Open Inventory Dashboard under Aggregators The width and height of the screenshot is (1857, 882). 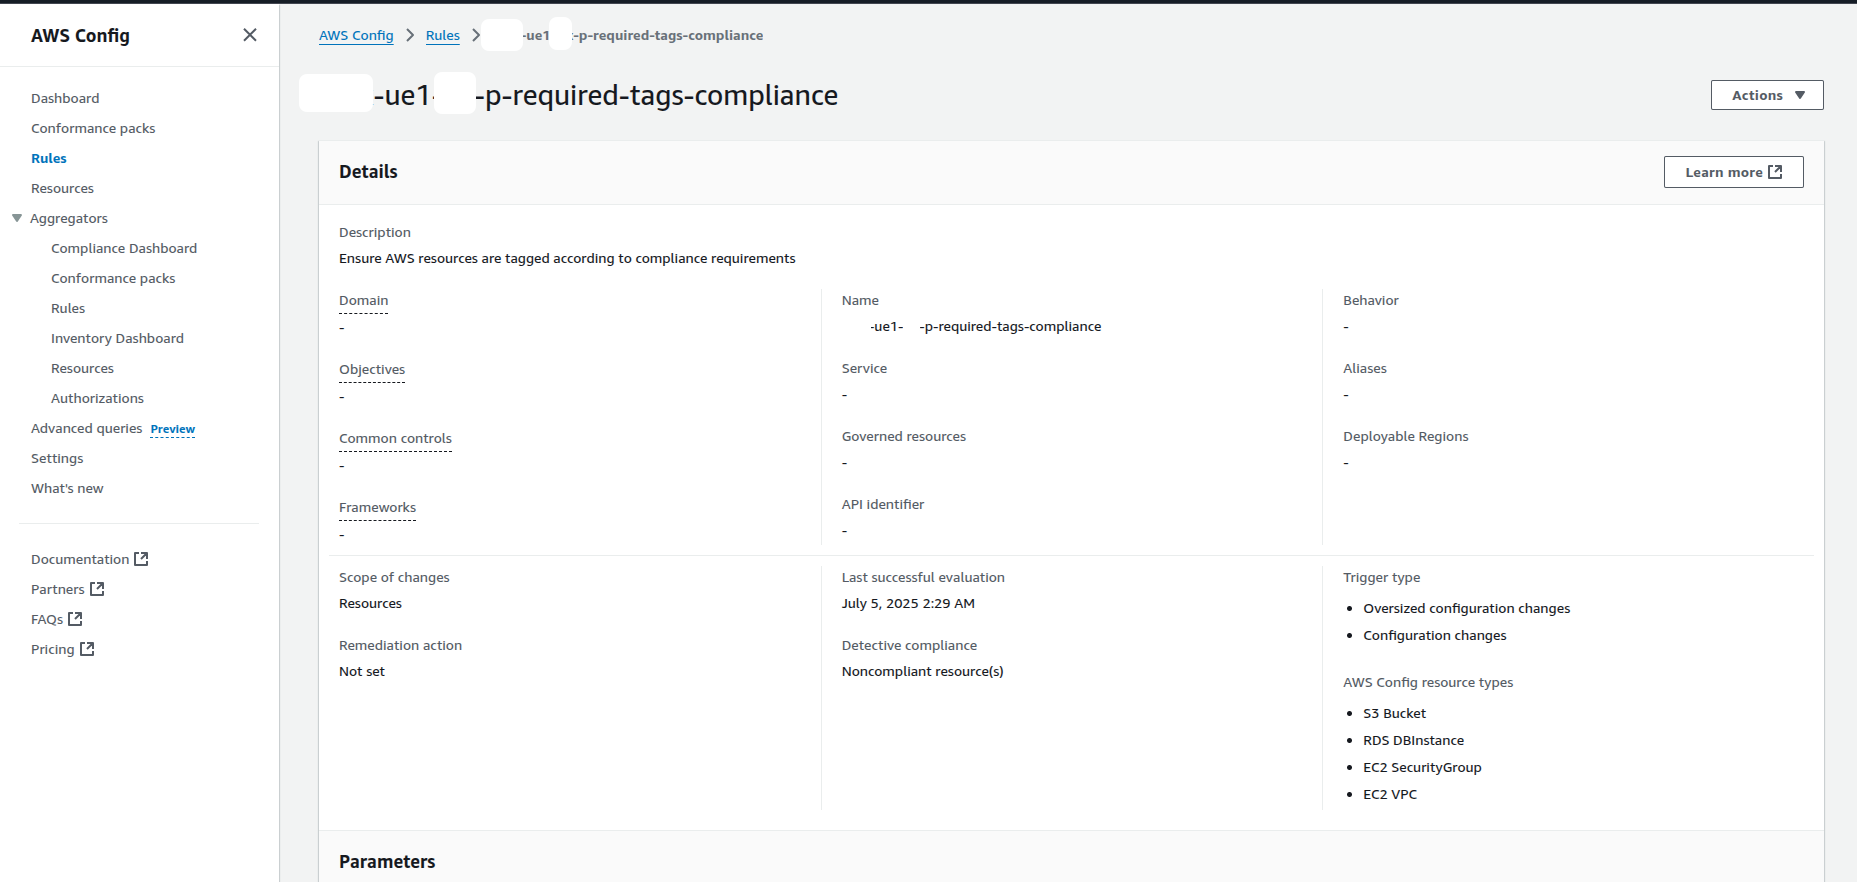(x=117, y=338)
